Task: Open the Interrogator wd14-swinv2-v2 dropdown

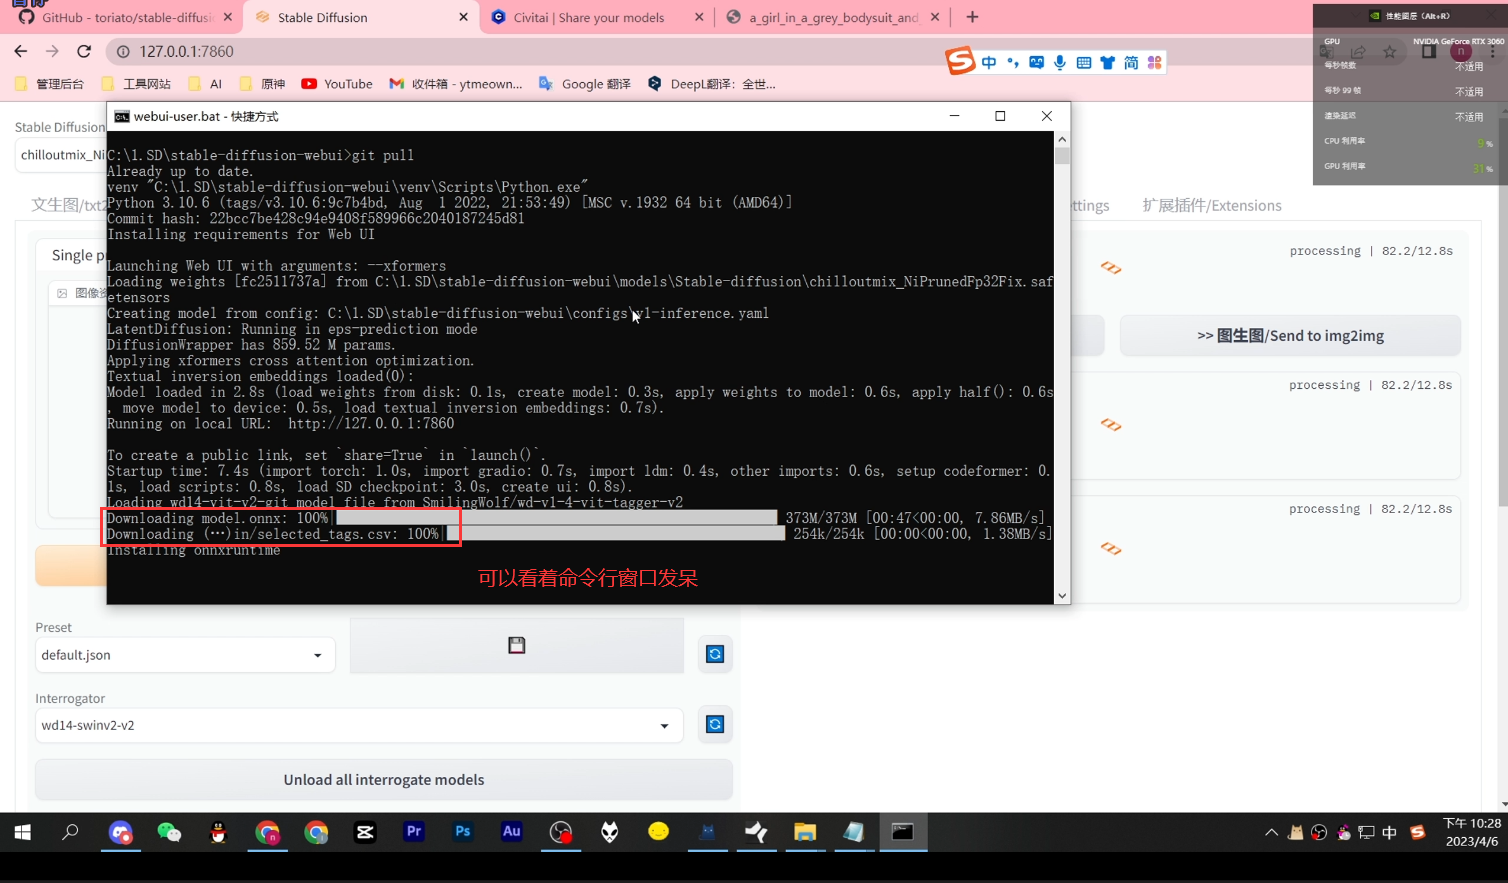Action: [x=359, y=725]
